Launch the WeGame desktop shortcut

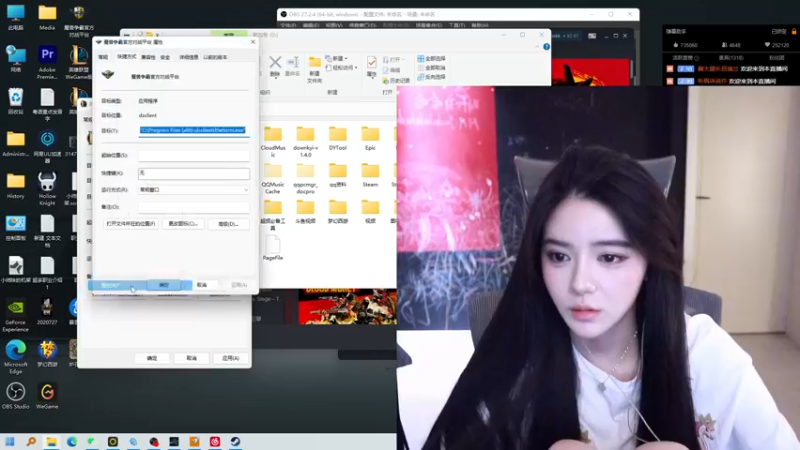(47, 396)
